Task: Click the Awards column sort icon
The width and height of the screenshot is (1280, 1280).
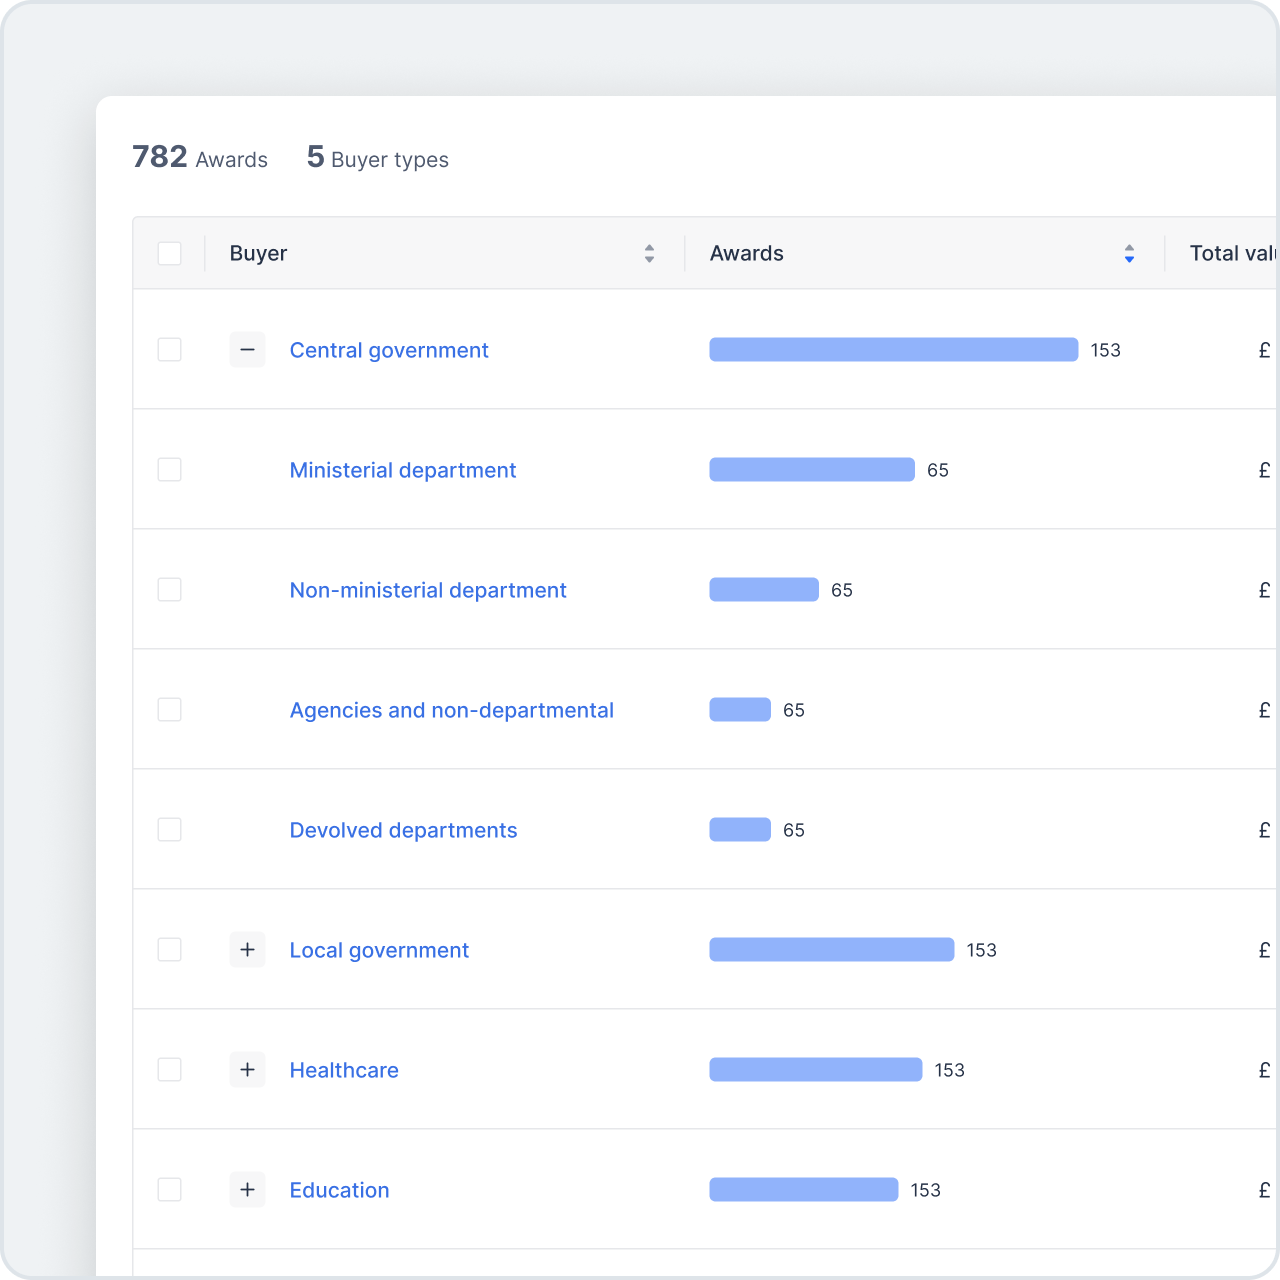Action: [1129, 253]
